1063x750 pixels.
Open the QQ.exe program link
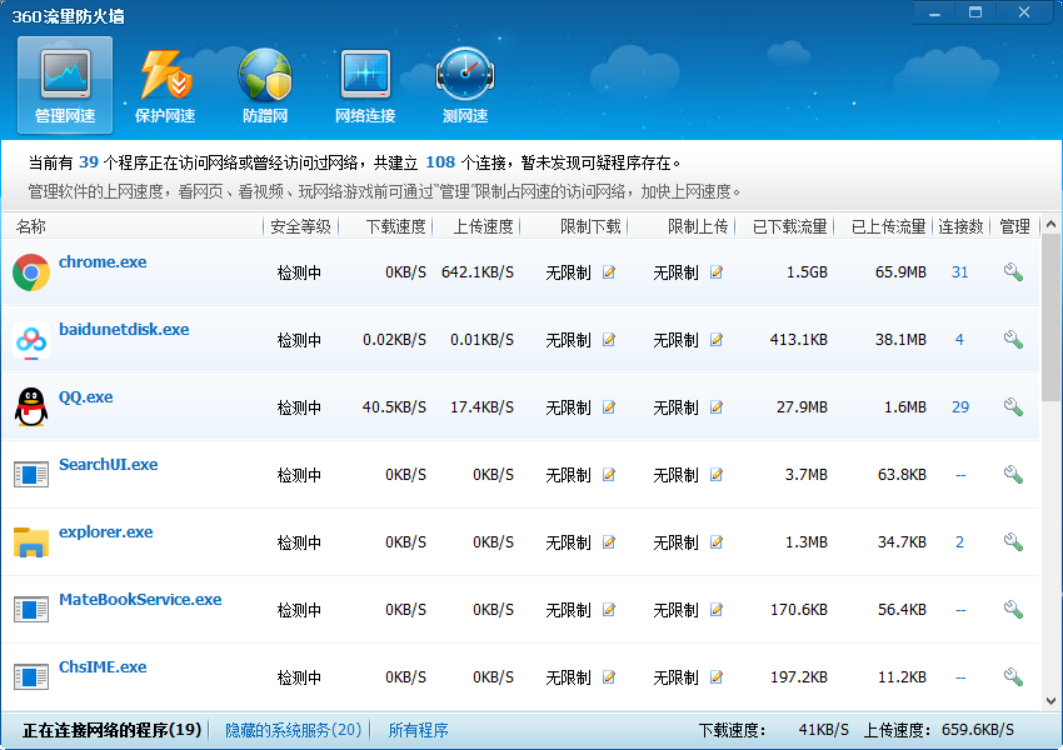click(x=85, y=397)
